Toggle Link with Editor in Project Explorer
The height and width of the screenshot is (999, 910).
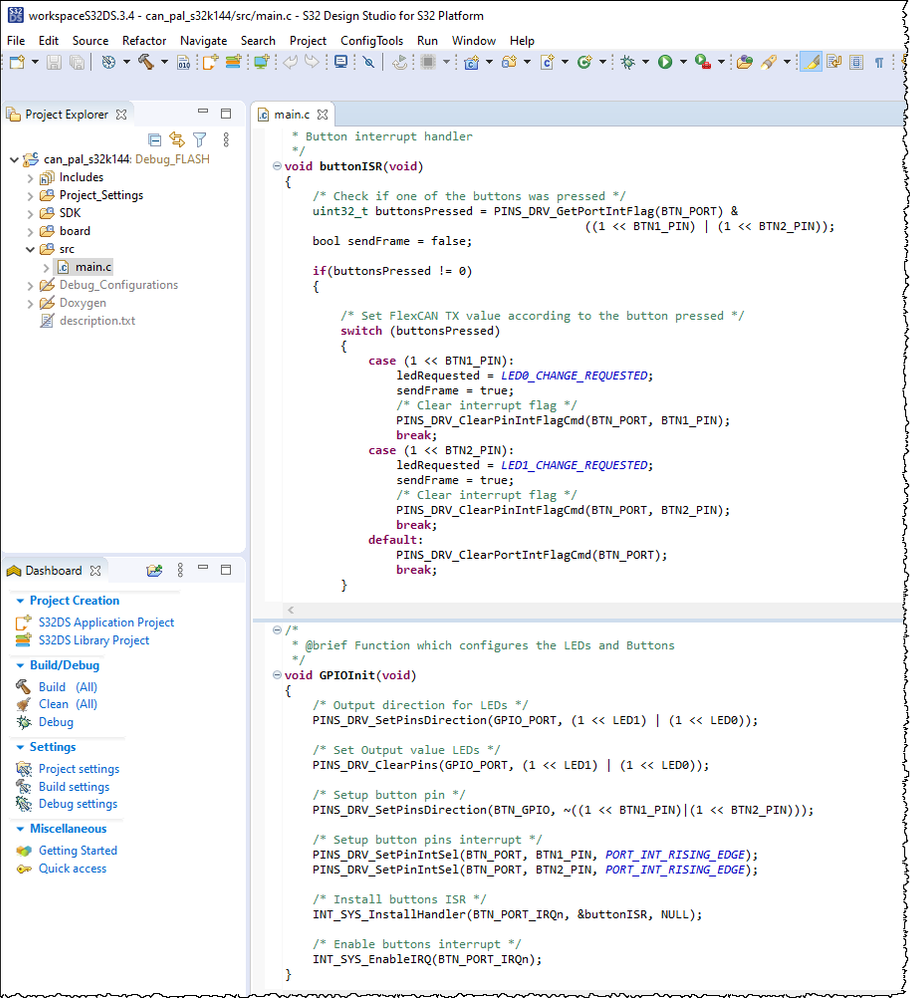(177, 139)
